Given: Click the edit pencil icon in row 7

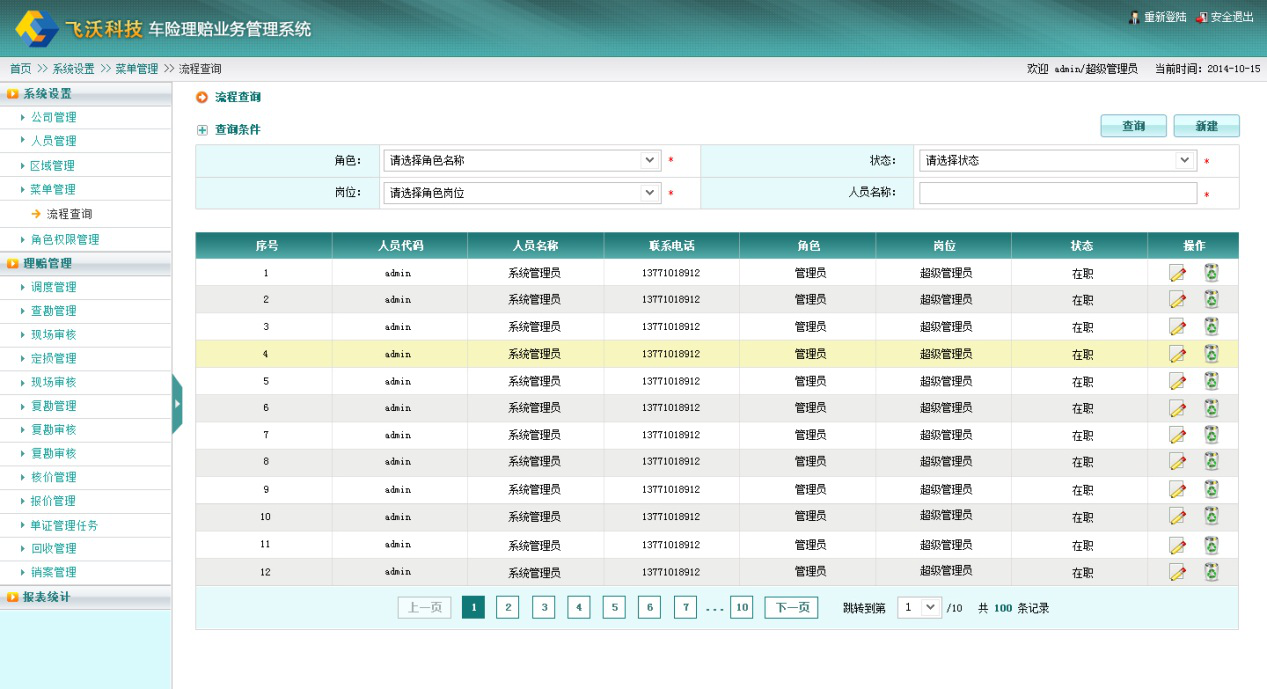Looking at the screenshot, I should tap(1177, 436).
